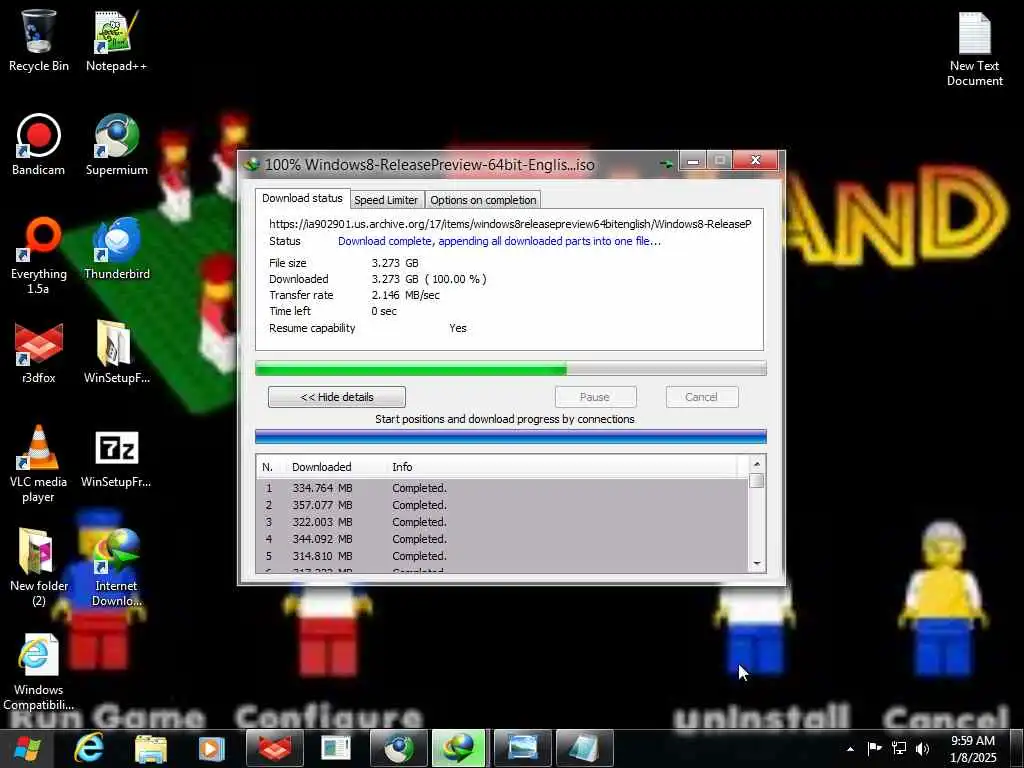This screenshot has height=768, width=1024.
Task: Select the Supermium desktop shortcut
Action: point(116,145)
